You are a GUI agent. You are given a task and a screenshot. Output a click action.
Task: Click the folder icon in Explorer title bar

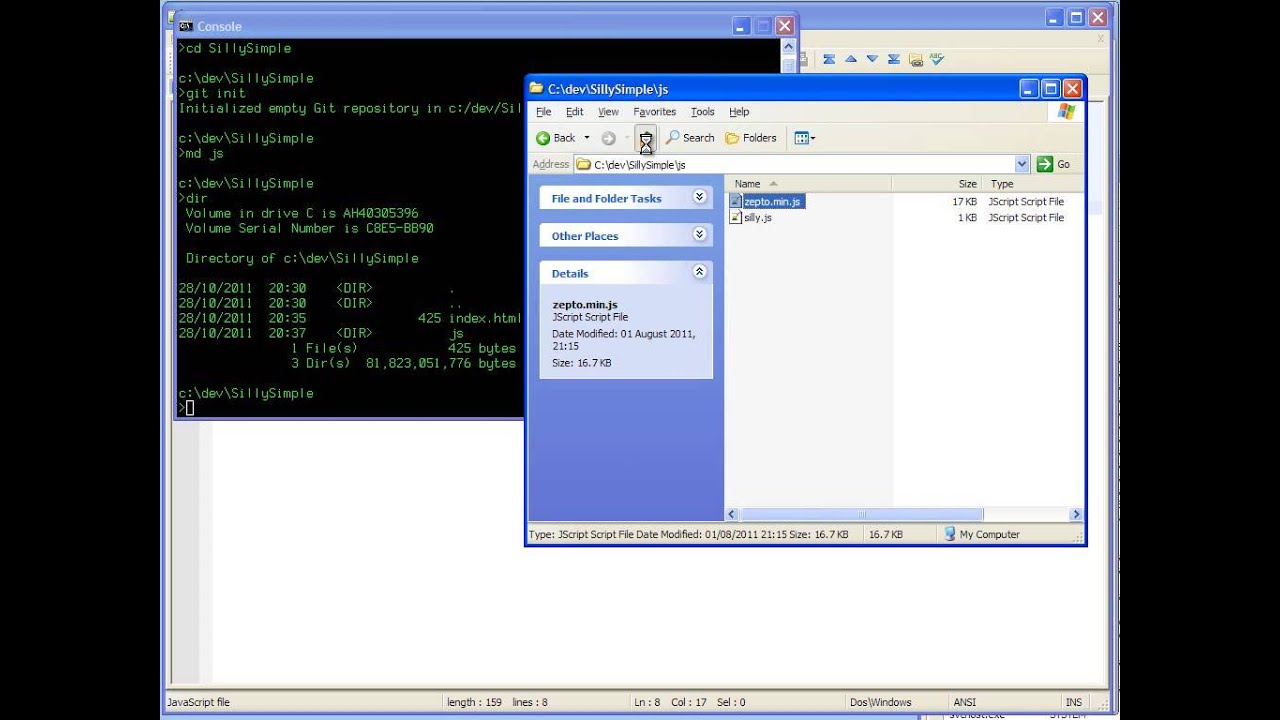point(536,89)
